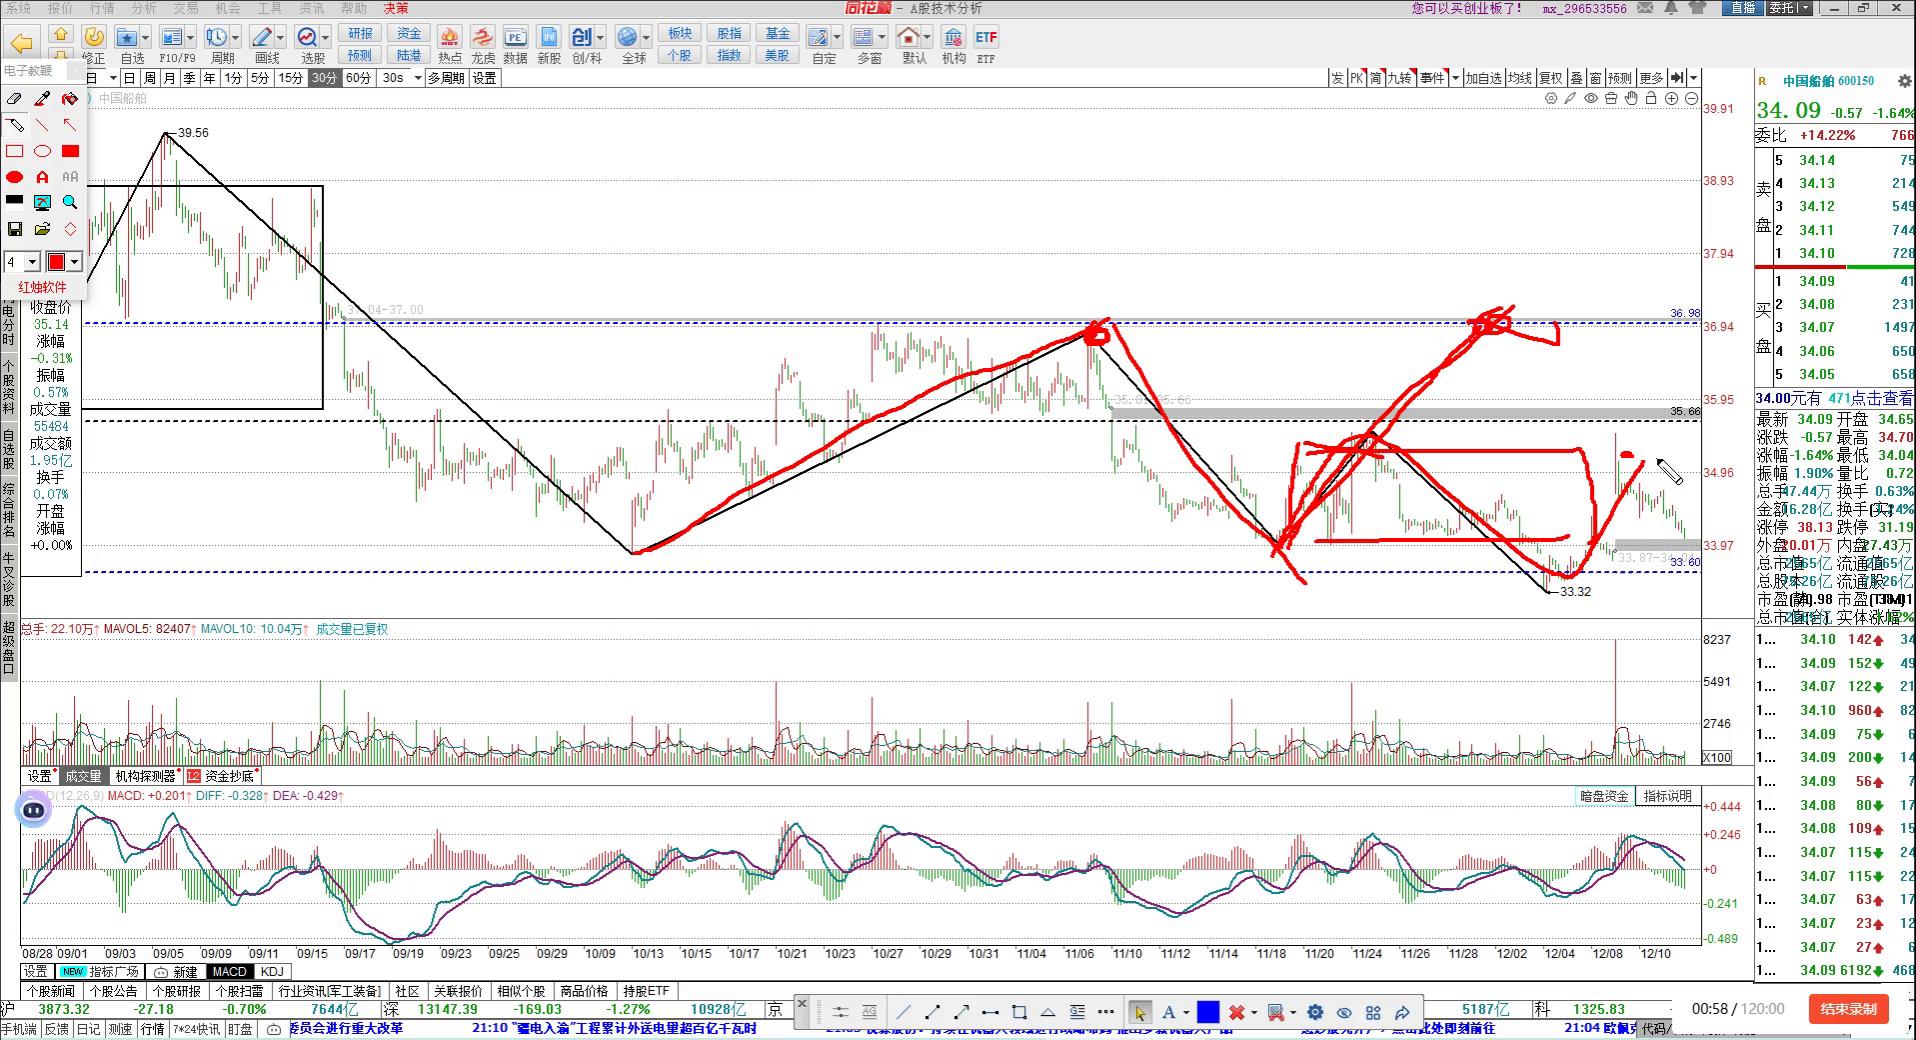Open the PE 数据 icon

515,45
